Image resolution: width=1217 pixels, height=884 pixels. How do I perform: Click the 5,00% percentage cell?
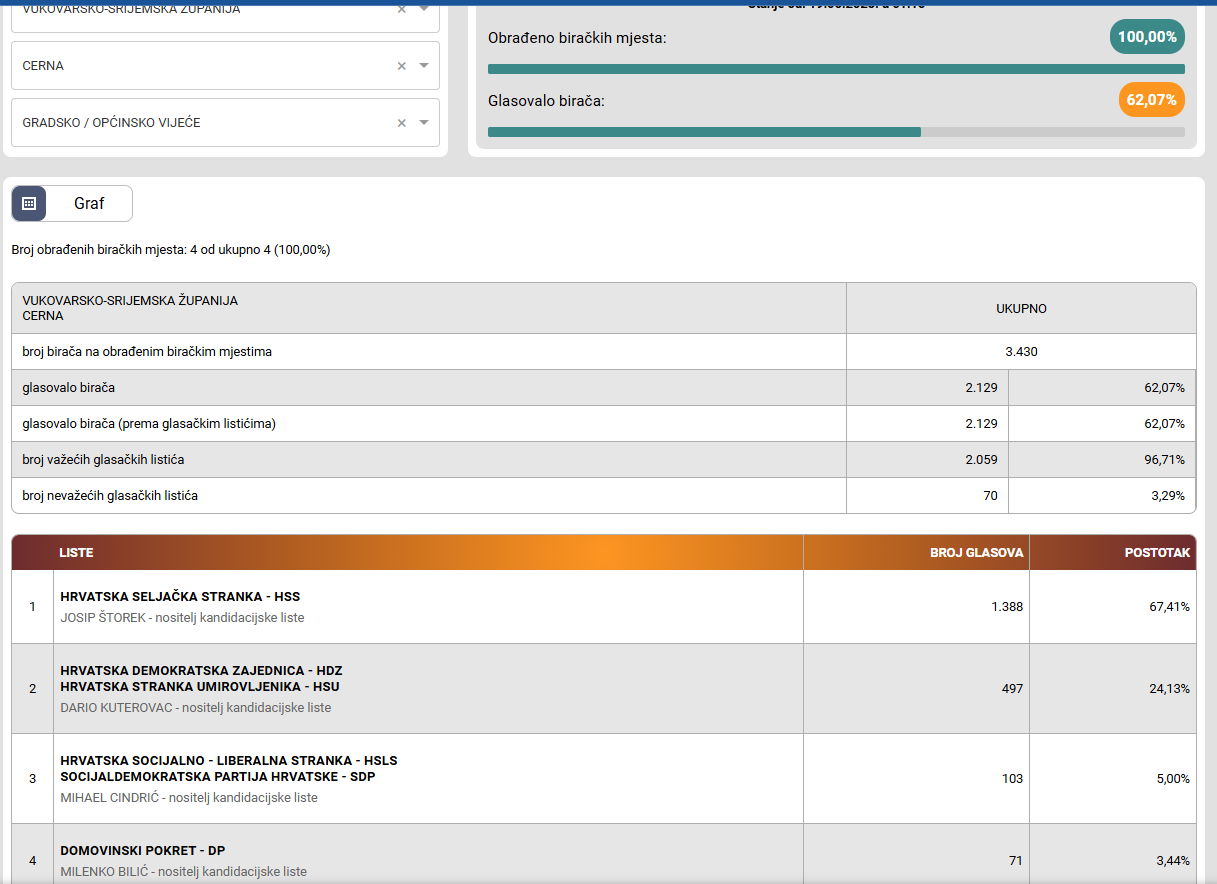1113,779
